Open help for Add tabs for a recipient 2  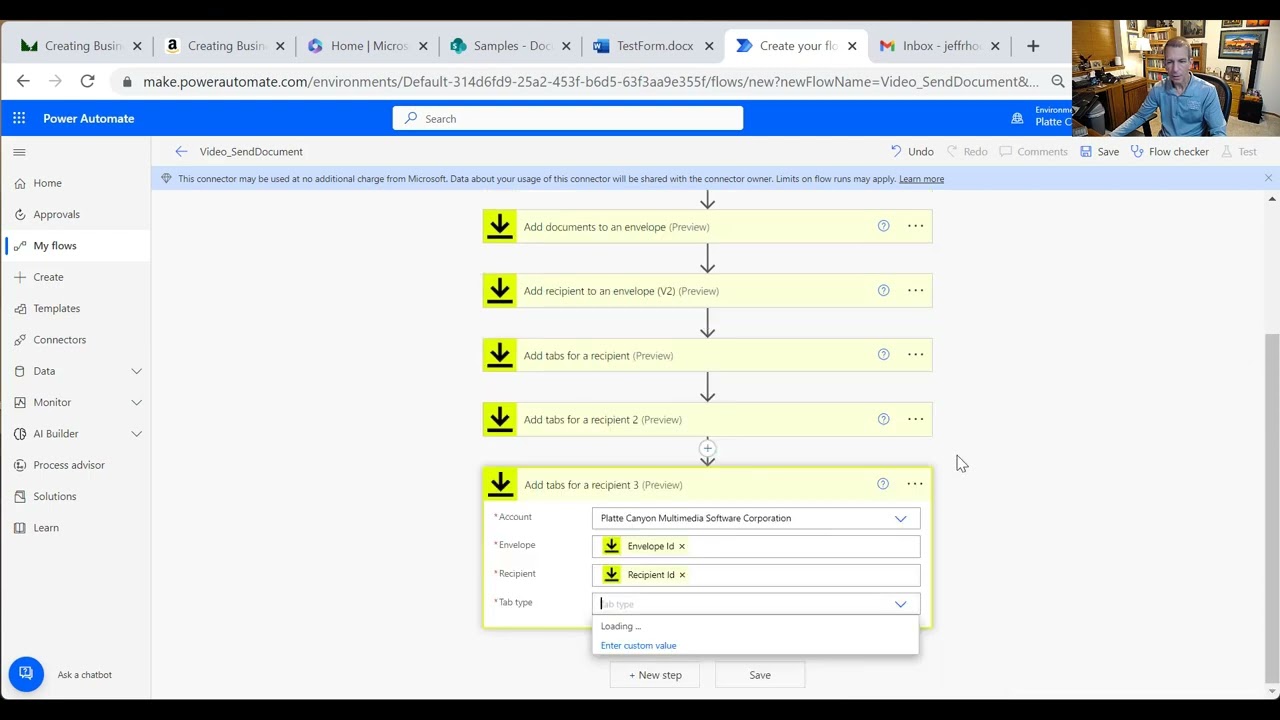tap(883, 419)
